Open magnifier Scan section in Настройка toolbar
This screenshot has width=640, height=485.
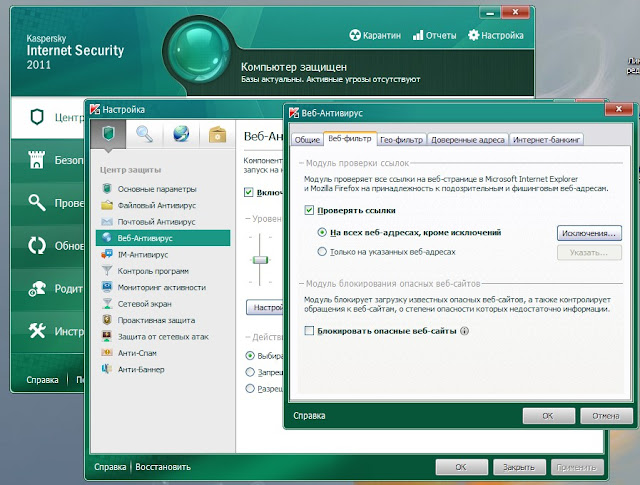[x=144, y=133]
